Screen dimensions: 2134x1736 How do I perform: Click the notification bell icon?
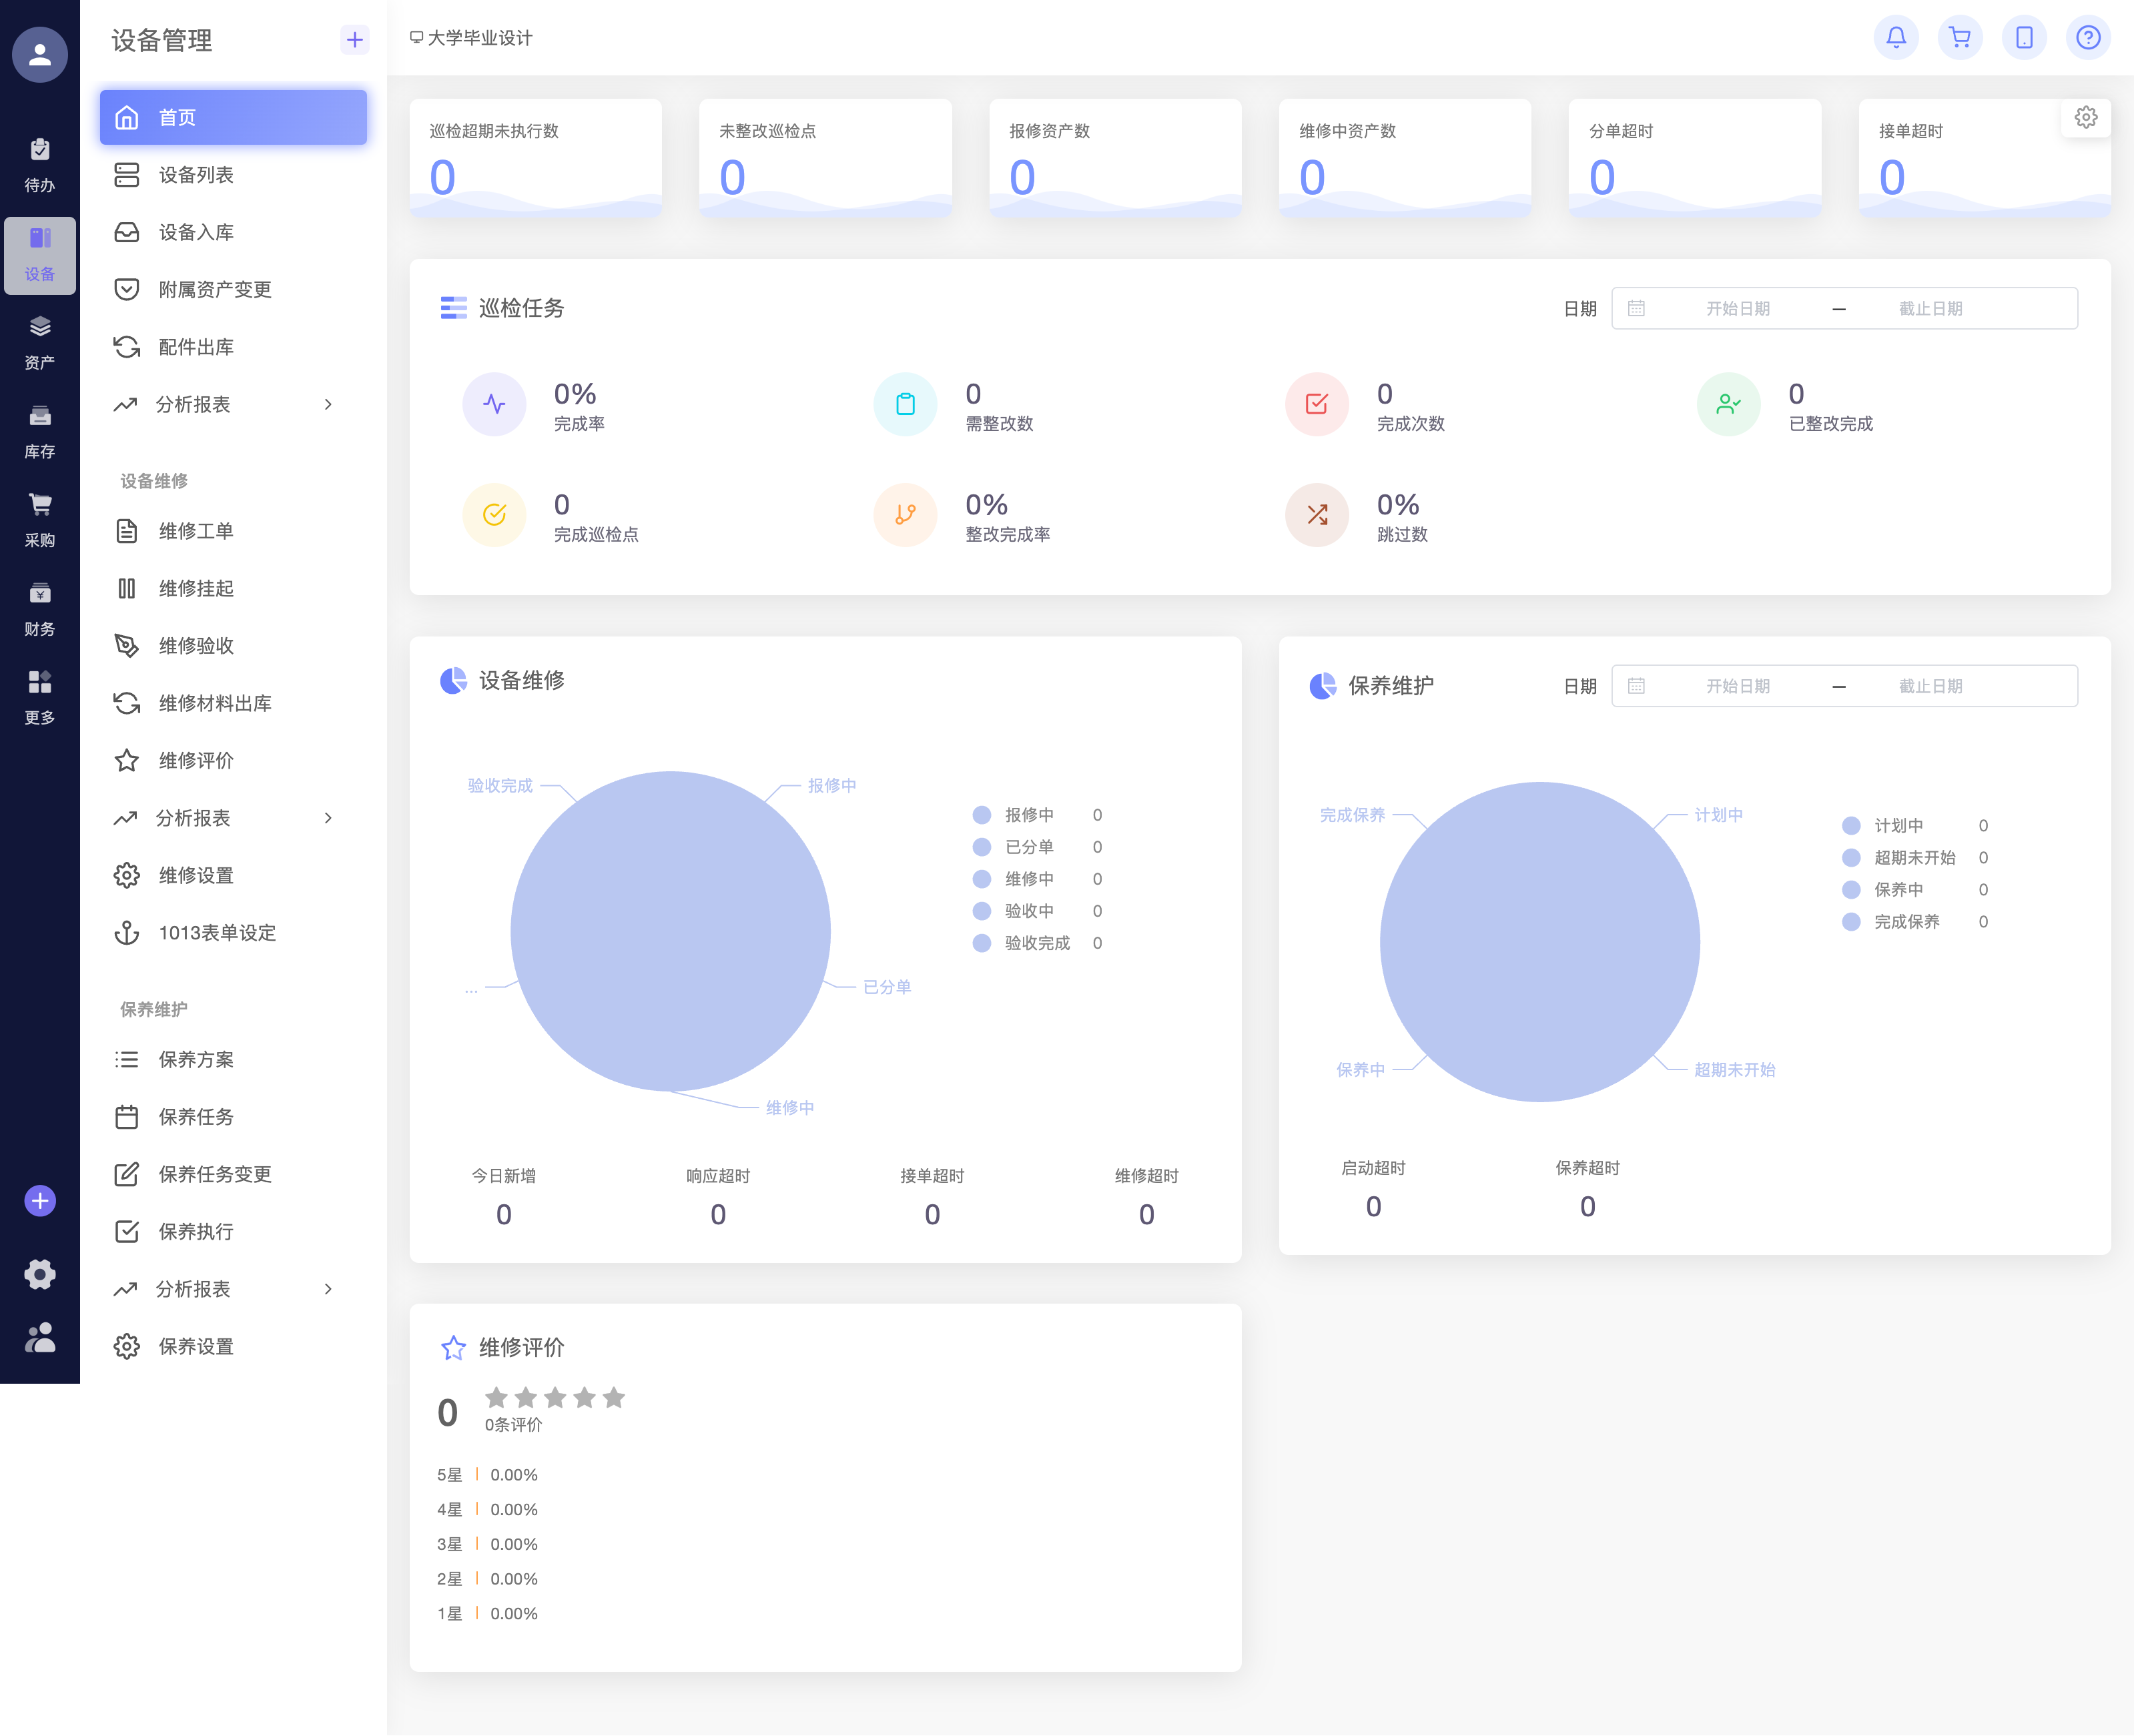point(1895,38)
